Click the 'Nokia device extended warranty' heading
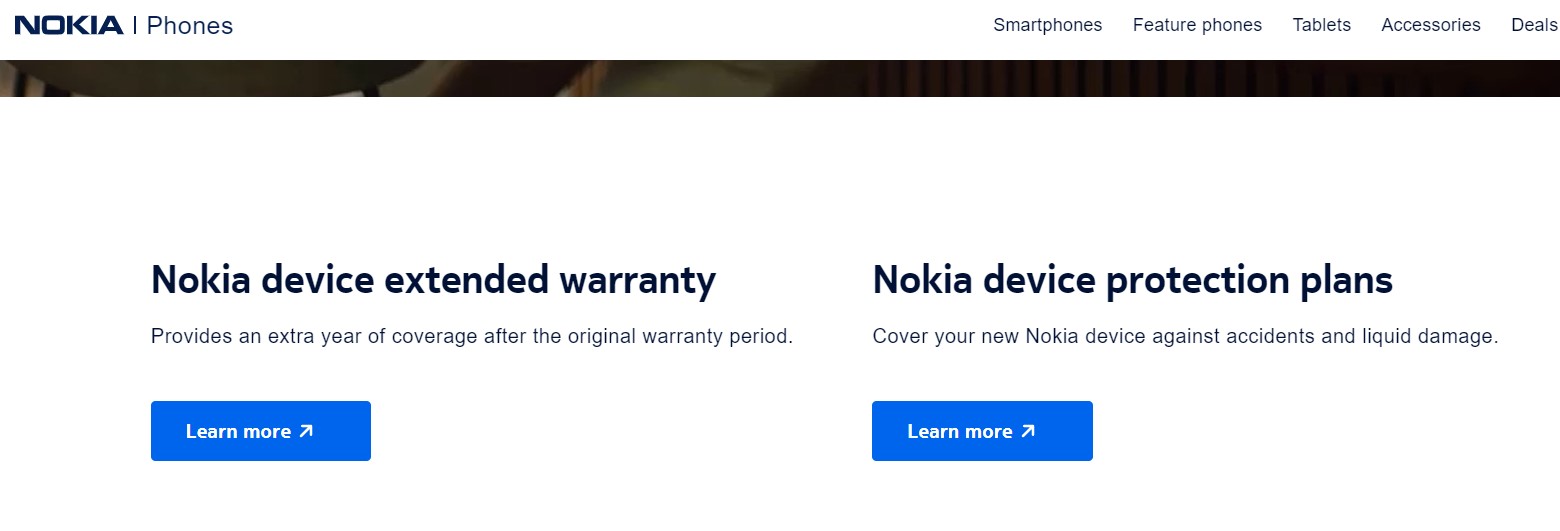 pos(433,280)
